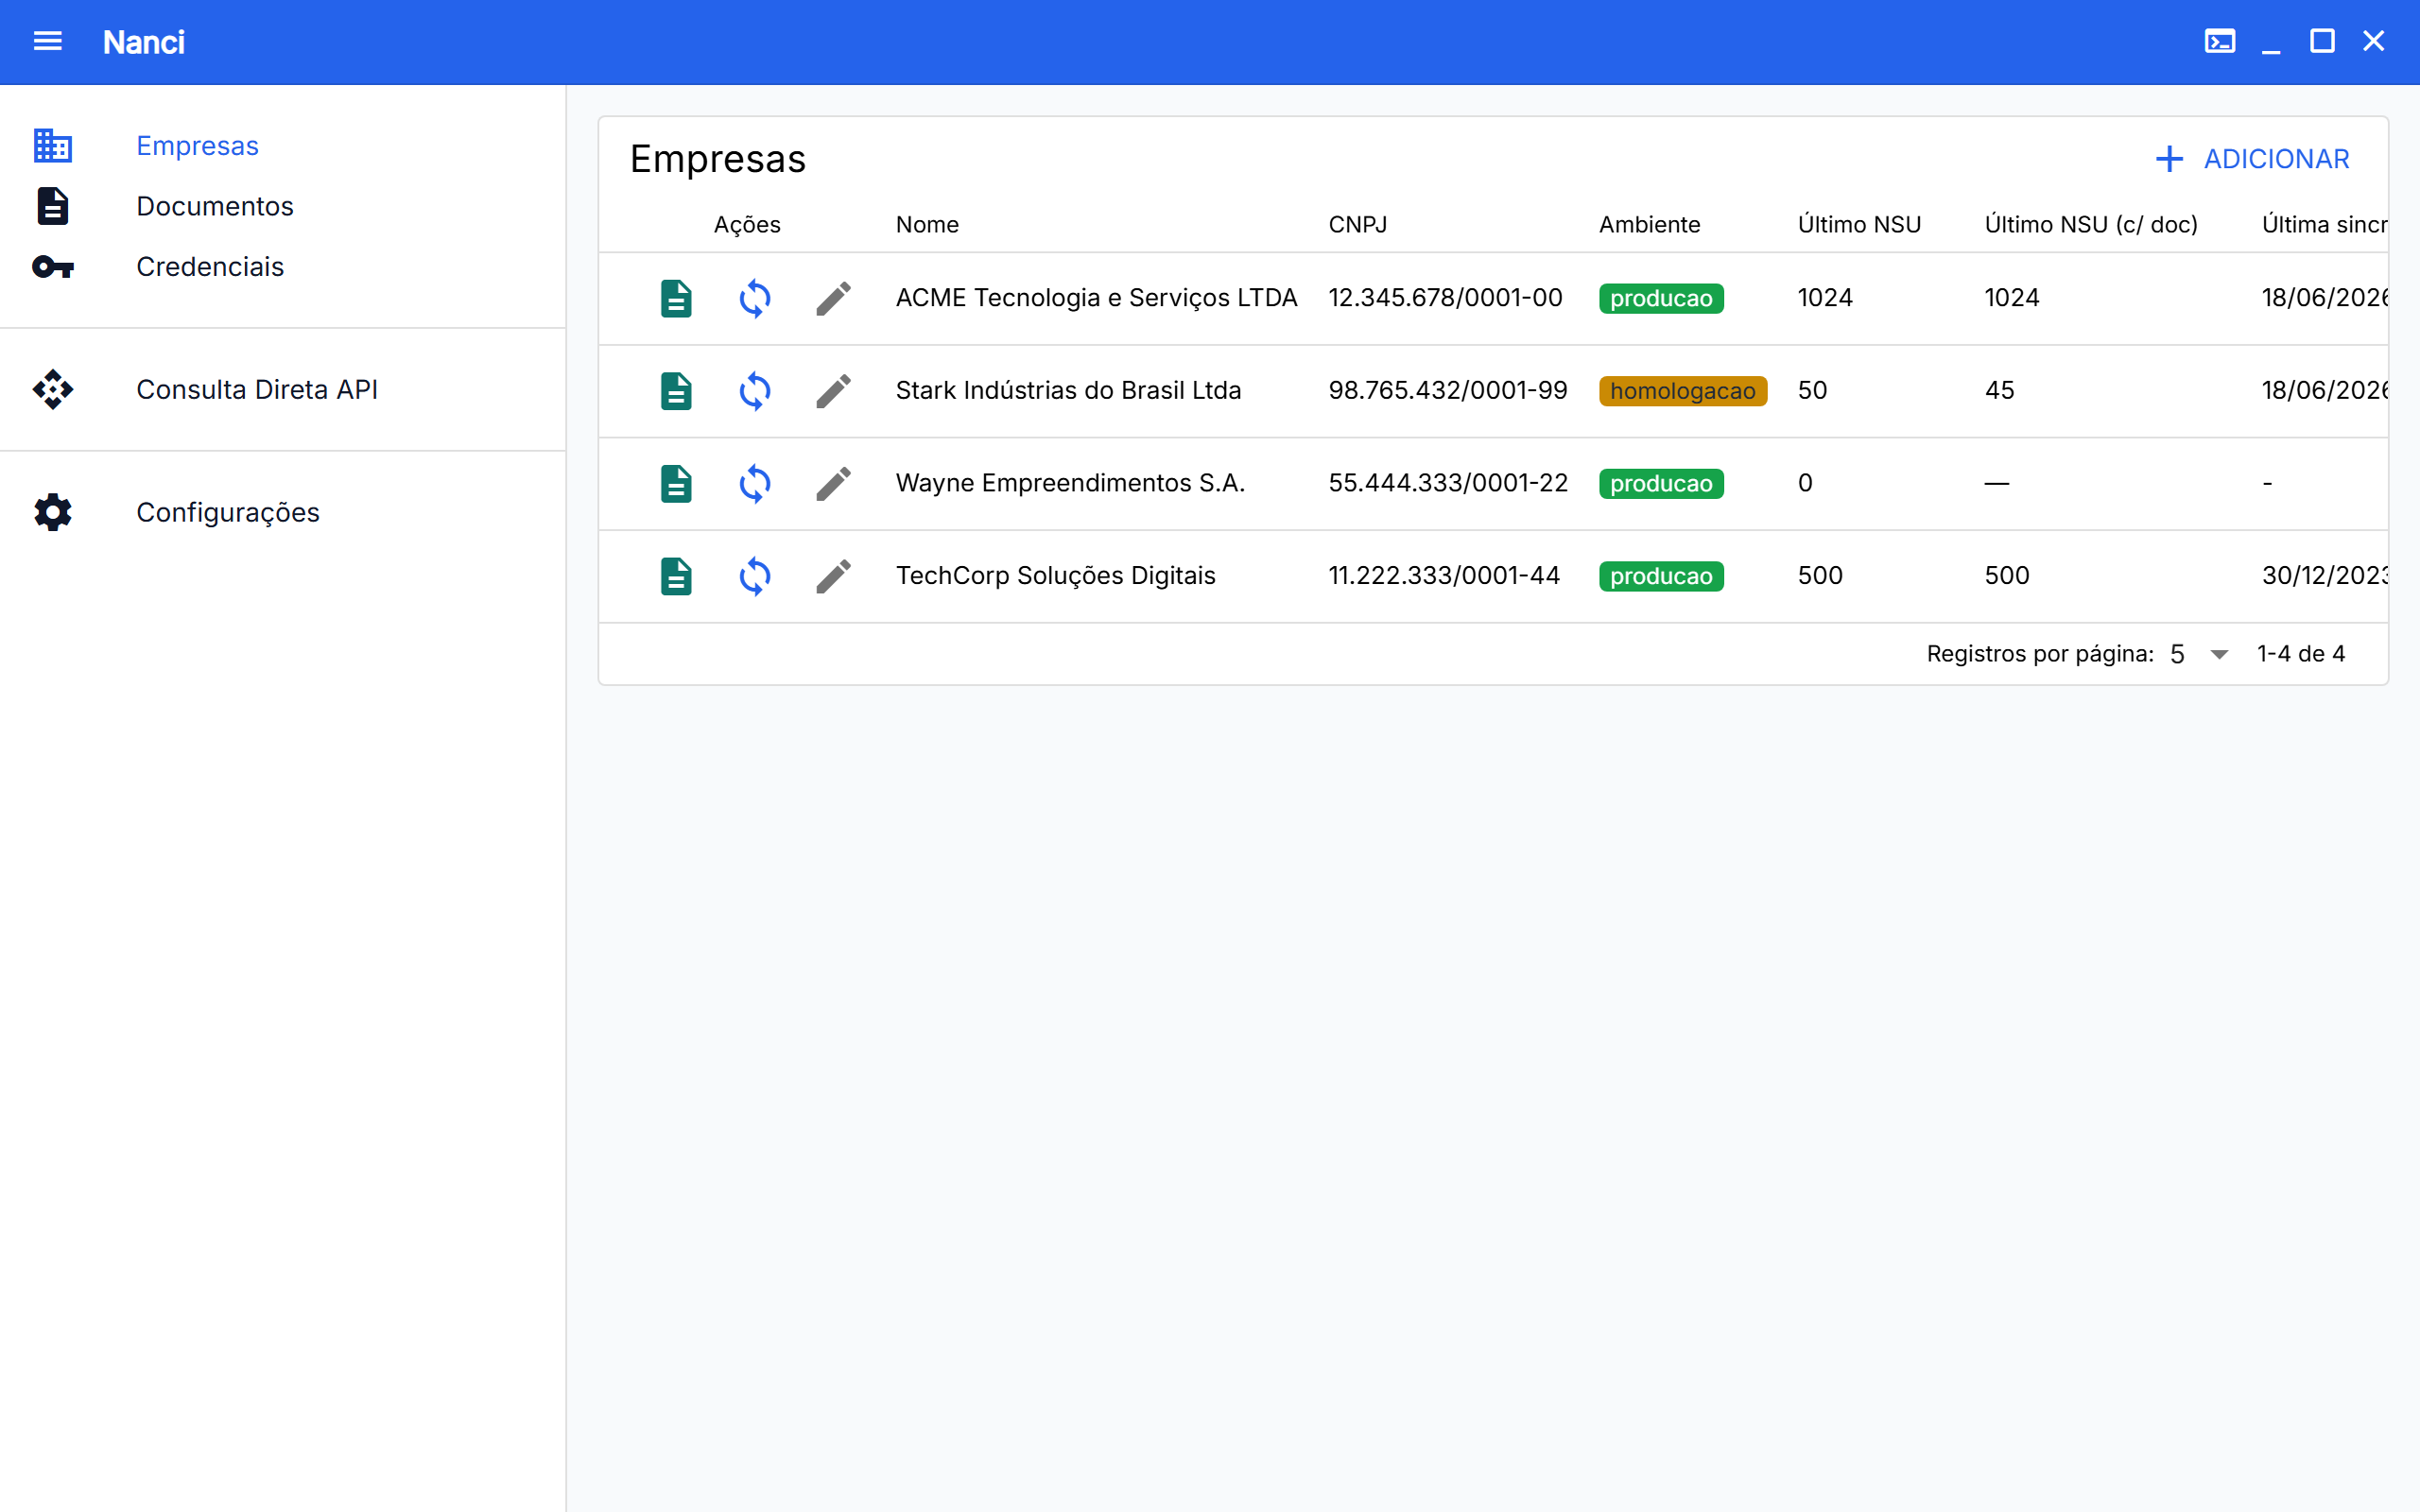Open Configurações page
2420x1512 pixels.
point(228,512)
